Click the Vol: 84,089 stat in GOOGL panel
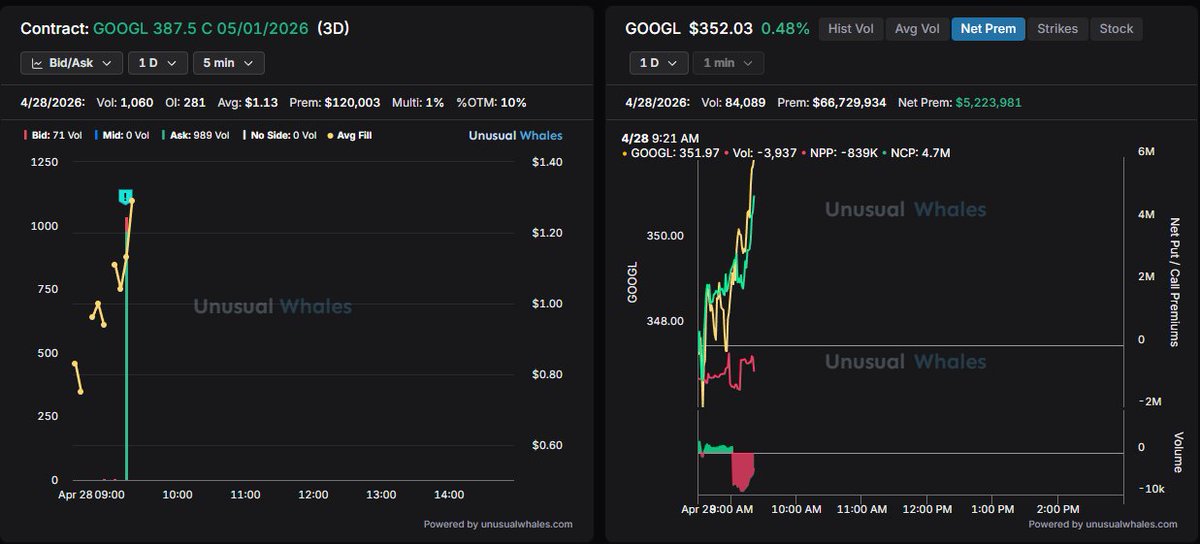This screenshot has width=1200, height=544. pyautogui.click(x=732, y=102)
